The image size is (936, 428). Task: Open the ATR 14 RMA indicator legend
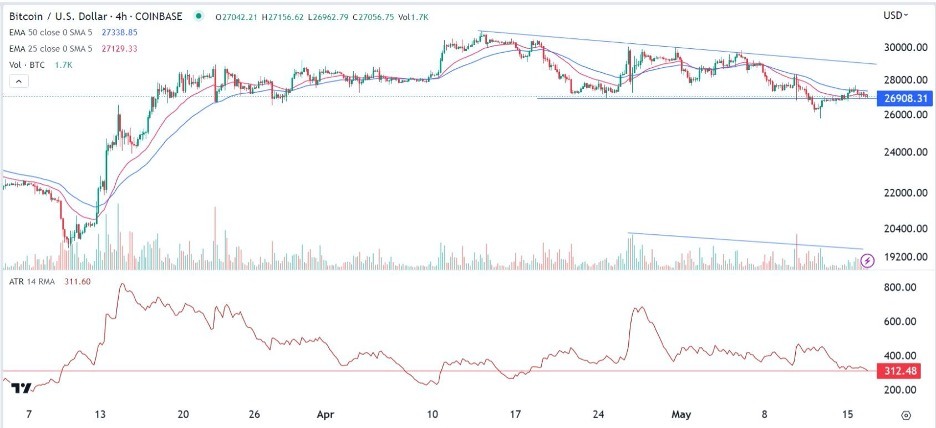point(31,282)
